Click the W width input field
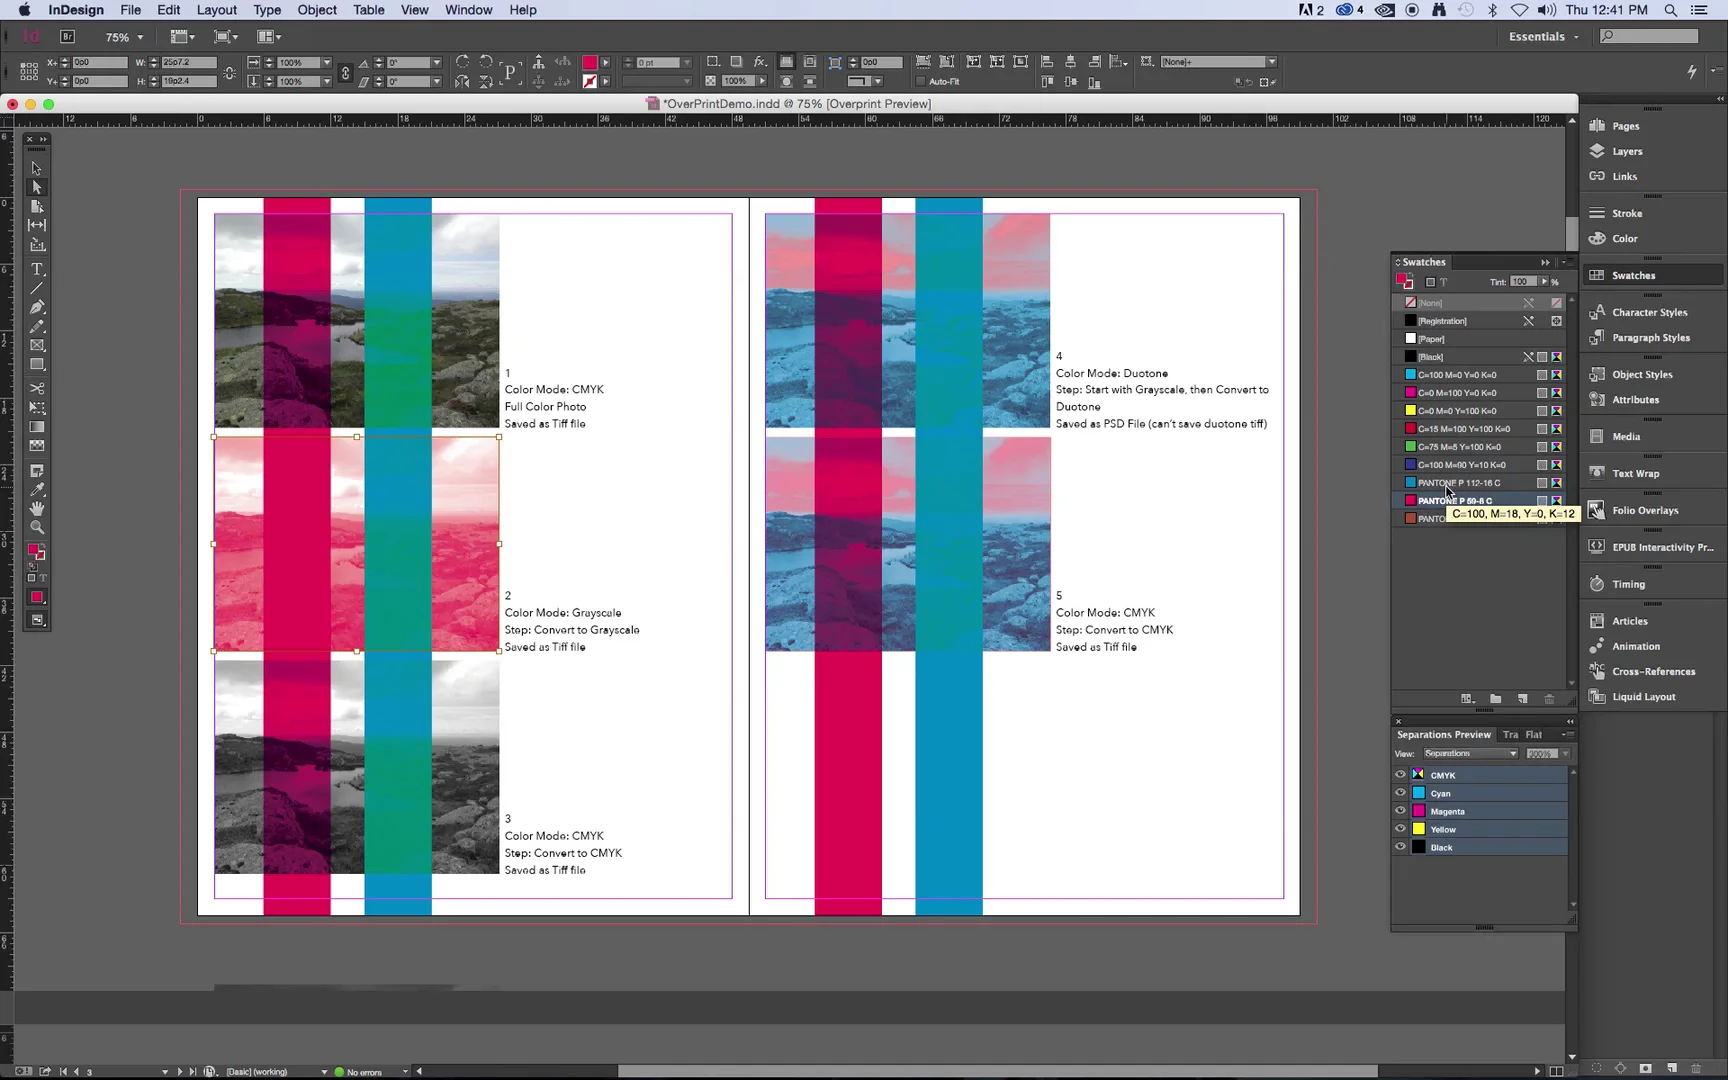Screen dimensions: 1728x1080 tap(187, 62)
